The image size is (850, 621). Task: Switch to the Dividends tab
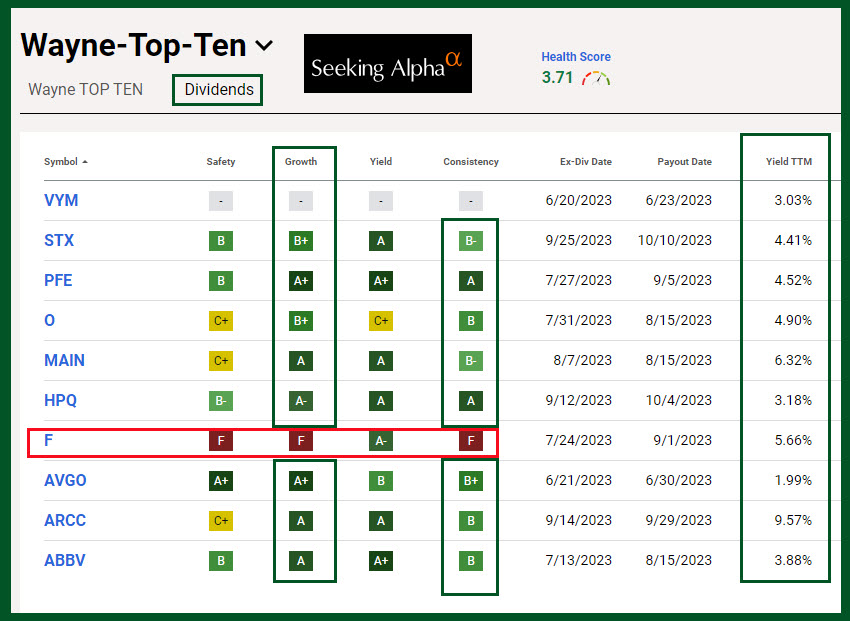click(x=218, y=90)
